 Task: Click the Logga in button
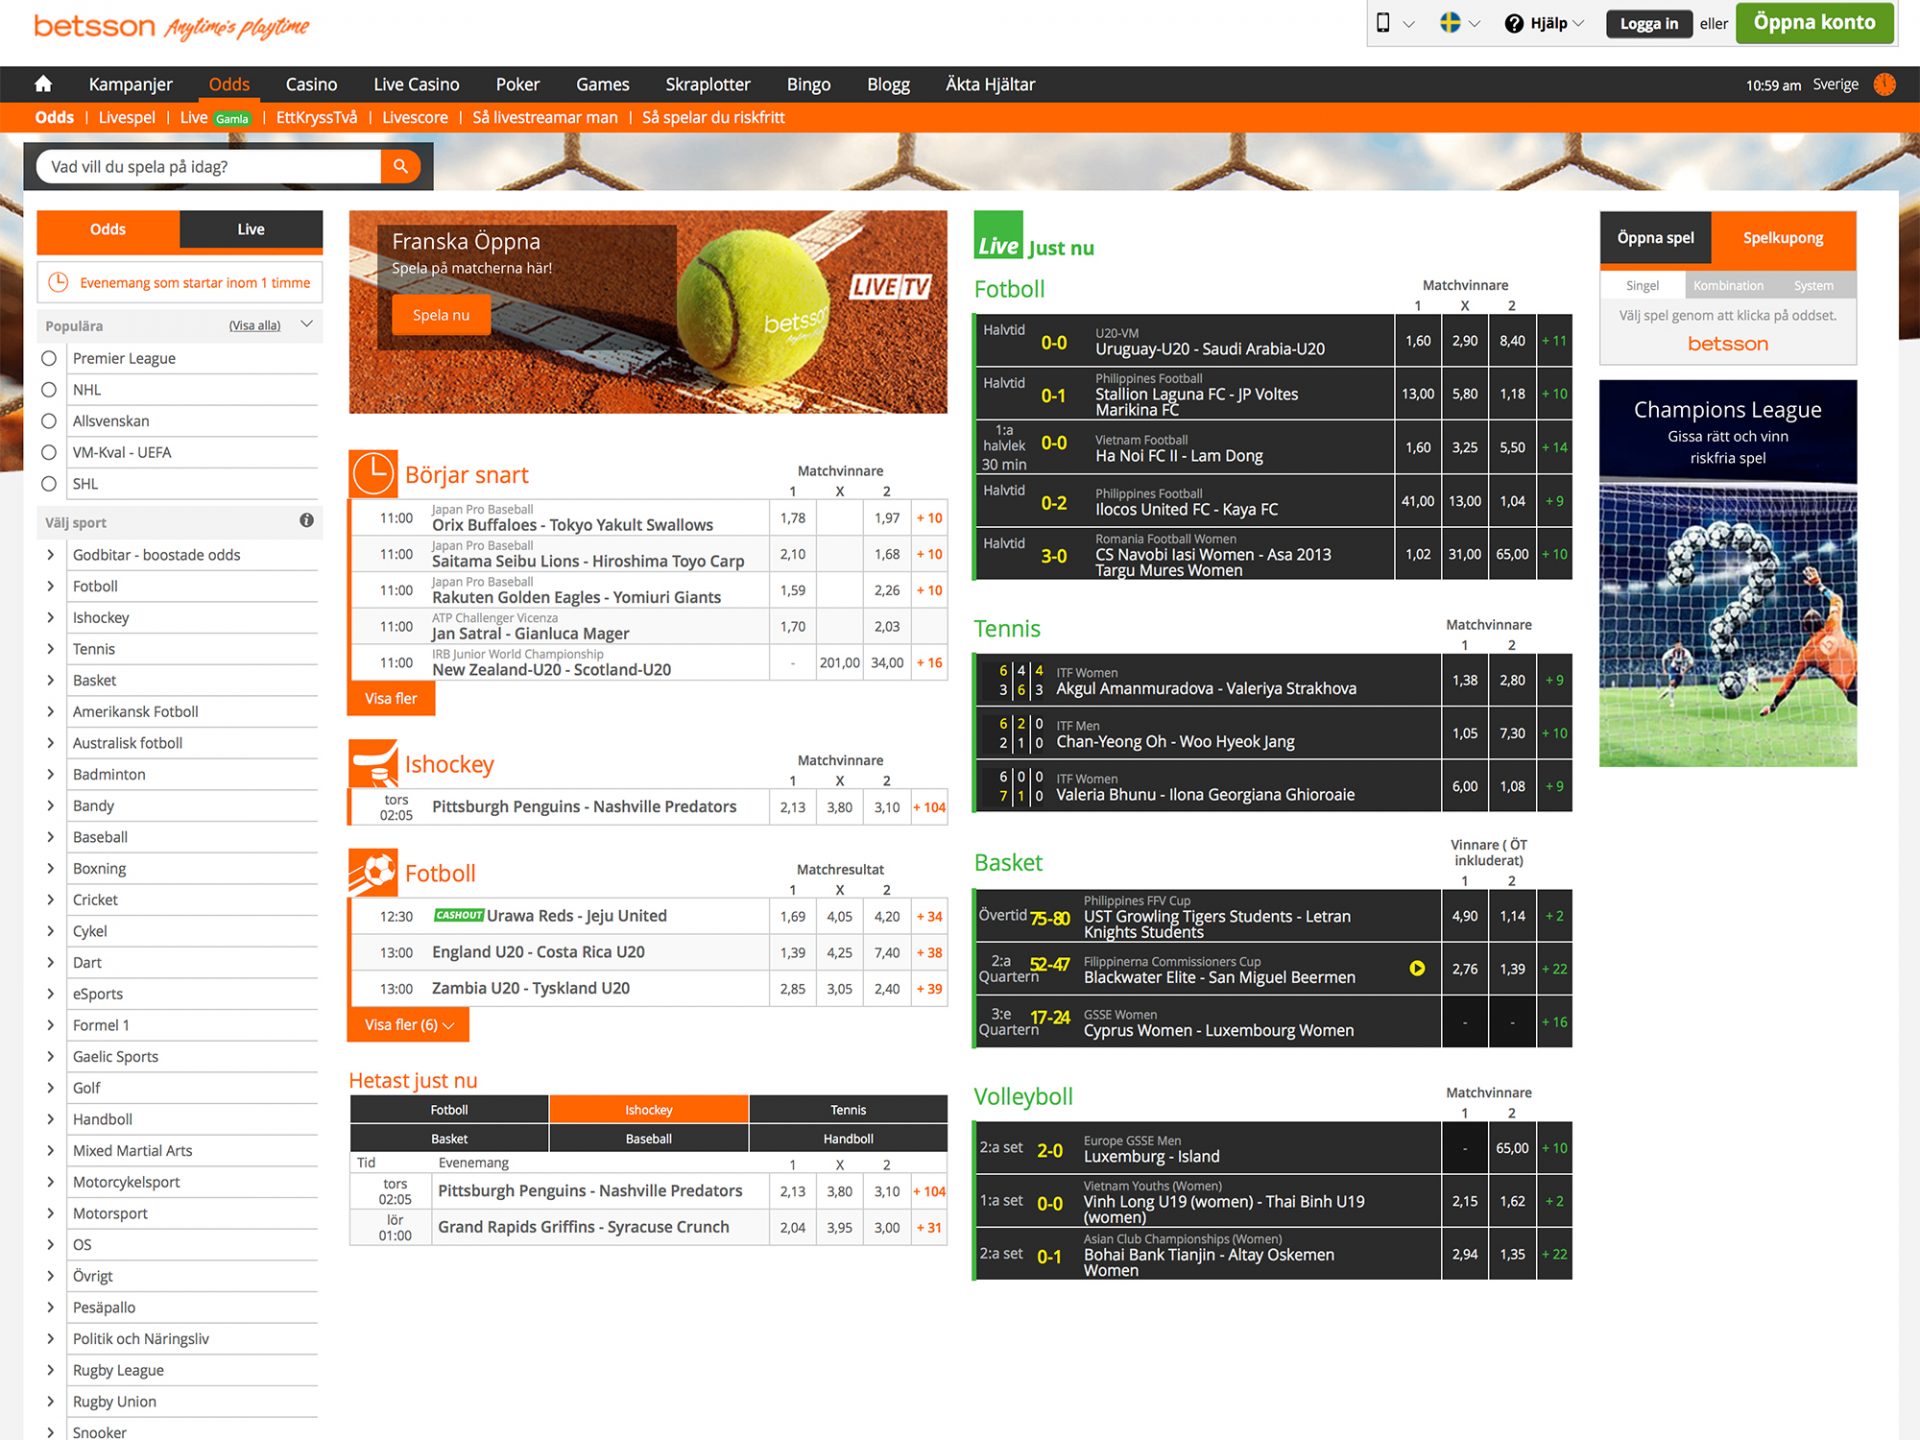[1649, 24]
